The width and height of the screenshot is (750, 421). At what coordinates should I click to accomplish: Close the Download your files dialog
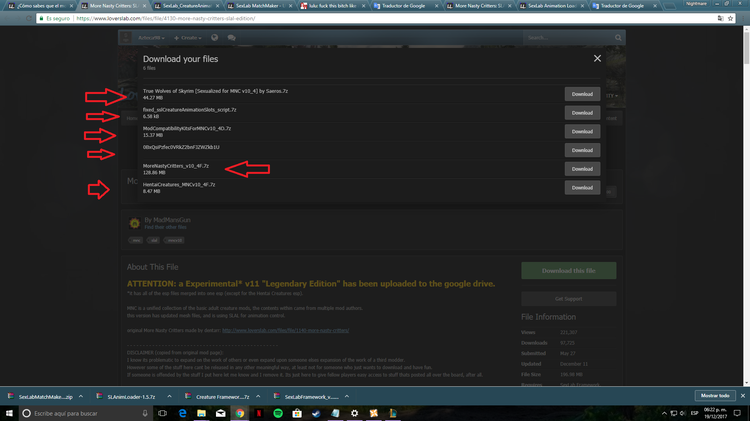(597, 58)
